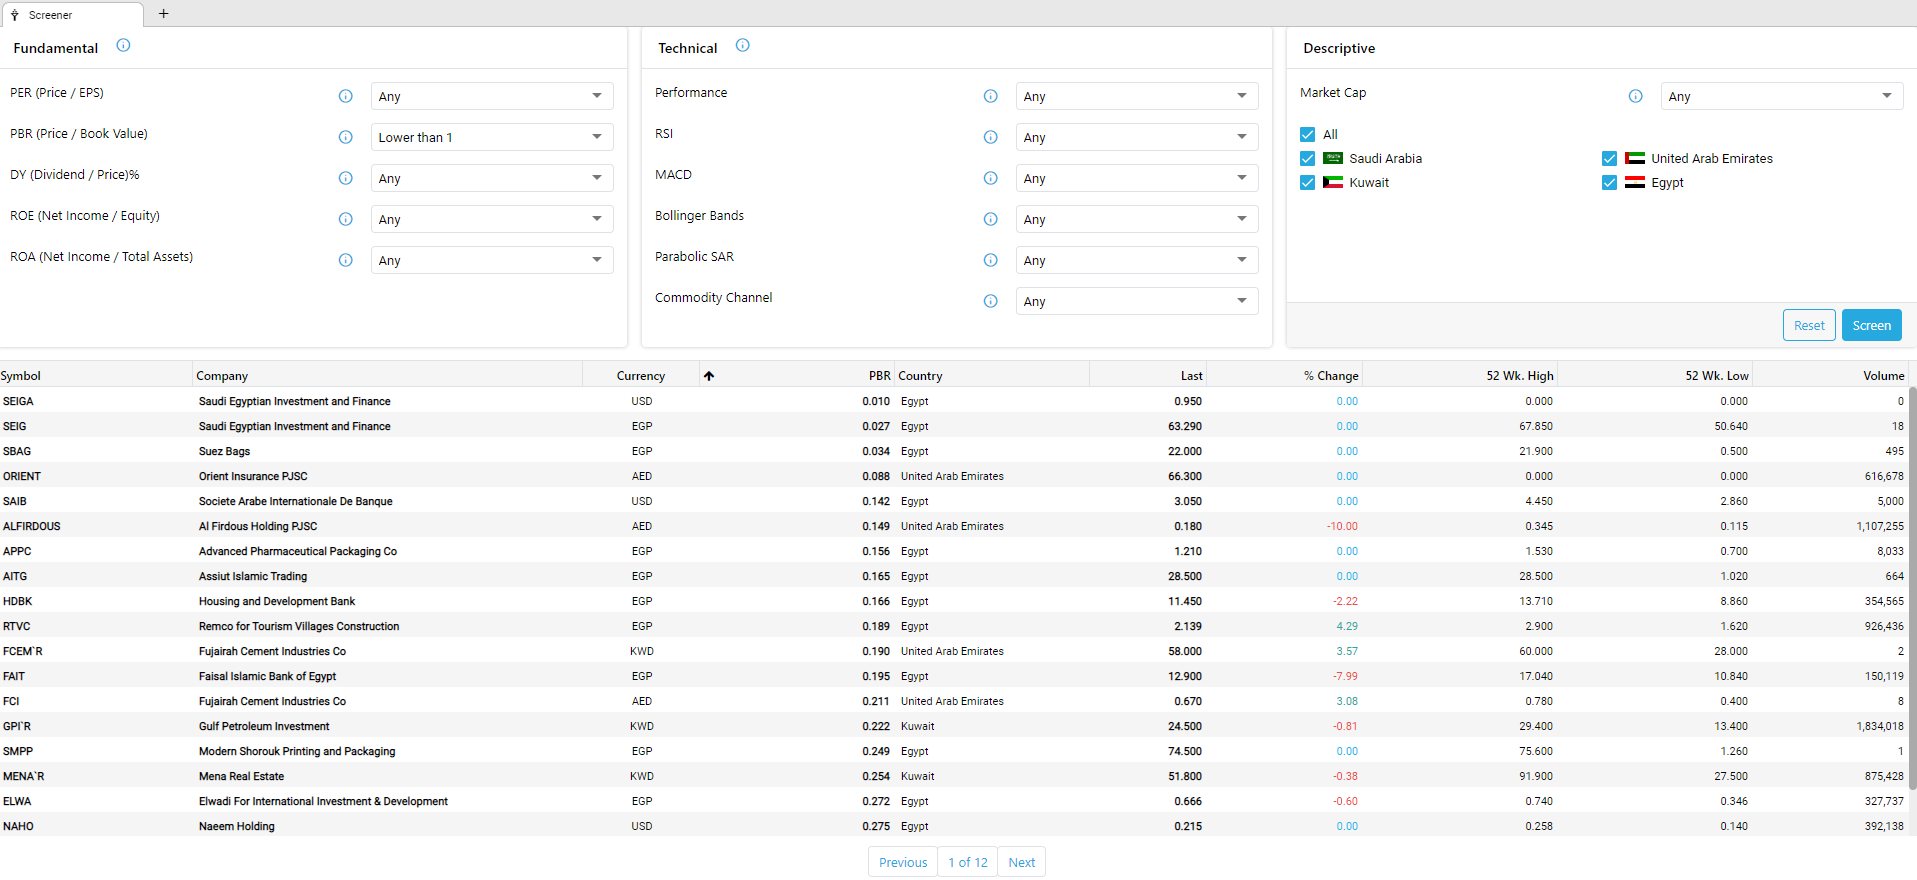Open info icon for ROE (Net Income / Equity)
Viewport: 1917px width, 880px height.
coord(345,219)
